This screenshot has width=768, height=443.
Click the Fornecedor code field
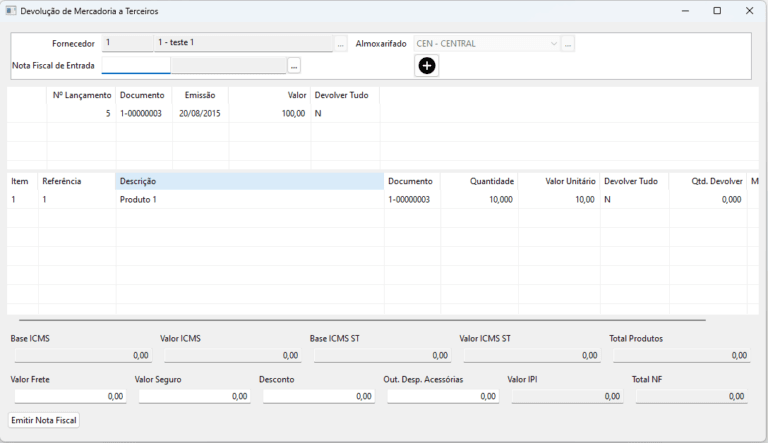(x=127, y=43)
